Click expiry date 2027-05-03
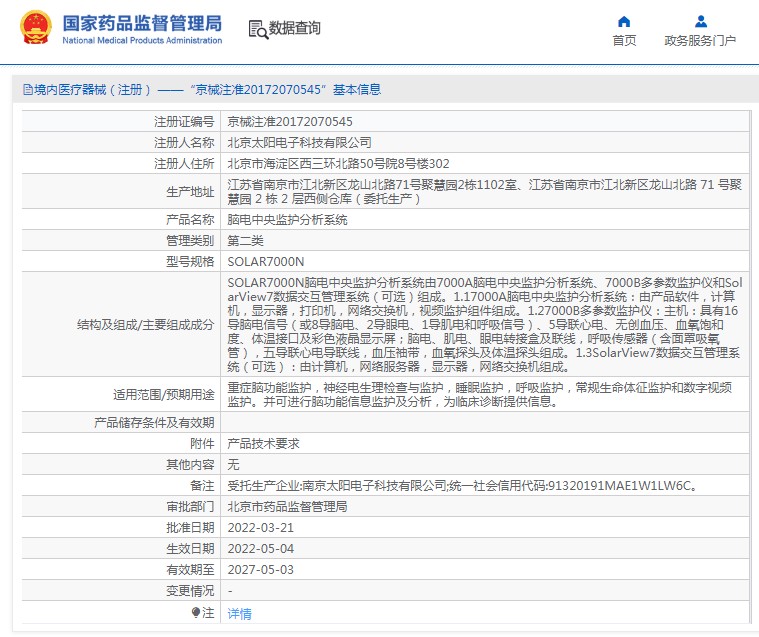Image resolution: width=759 pixels, height=637 pixels. pyautogui.click(x=260, y=569)
